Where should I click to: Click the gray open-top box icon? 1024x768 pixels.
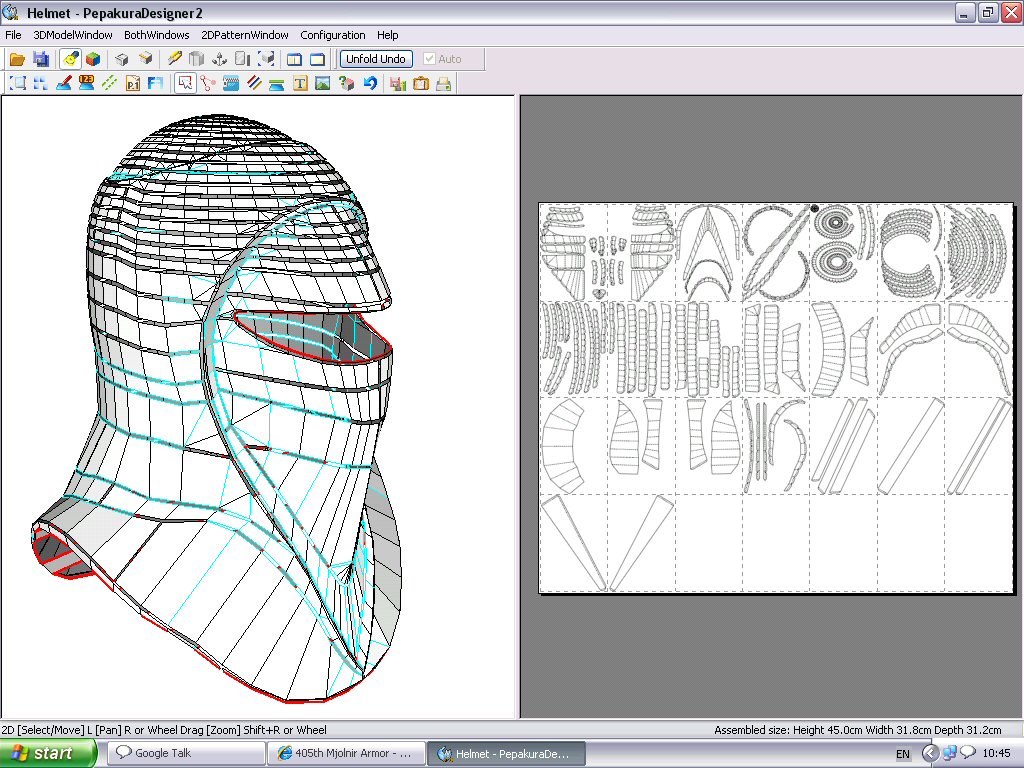click(121, 59)
